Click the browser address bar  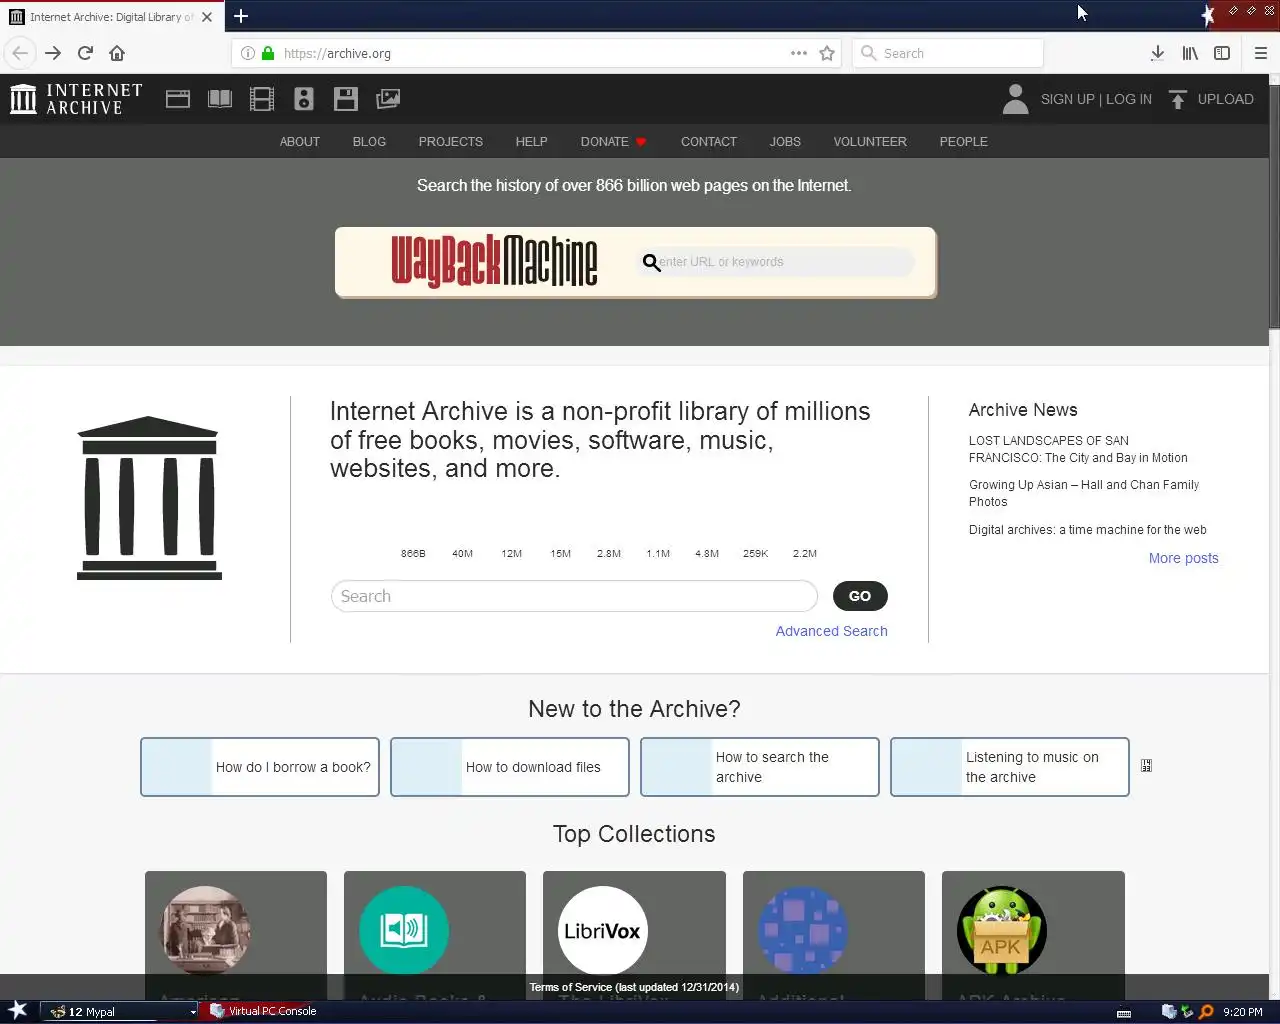click(x=535, y=53)
